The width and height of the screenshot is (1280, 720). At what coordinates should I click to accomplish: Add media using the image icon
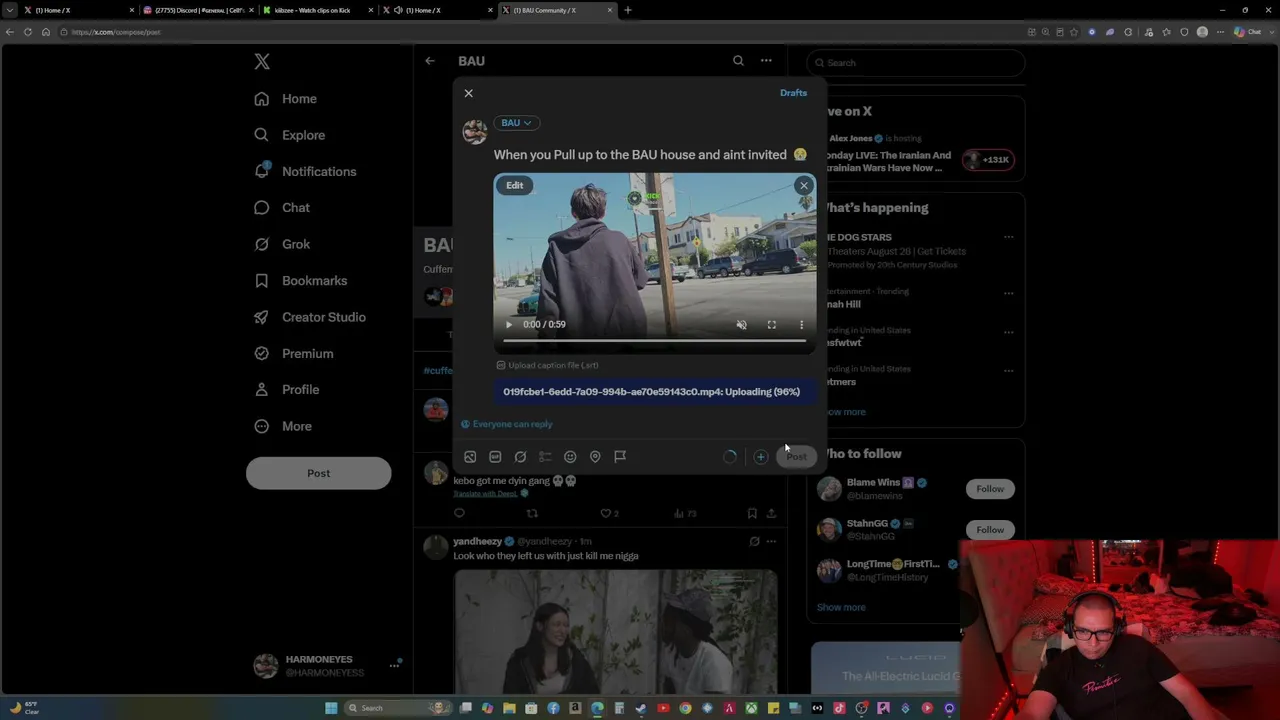click(470, 457)
